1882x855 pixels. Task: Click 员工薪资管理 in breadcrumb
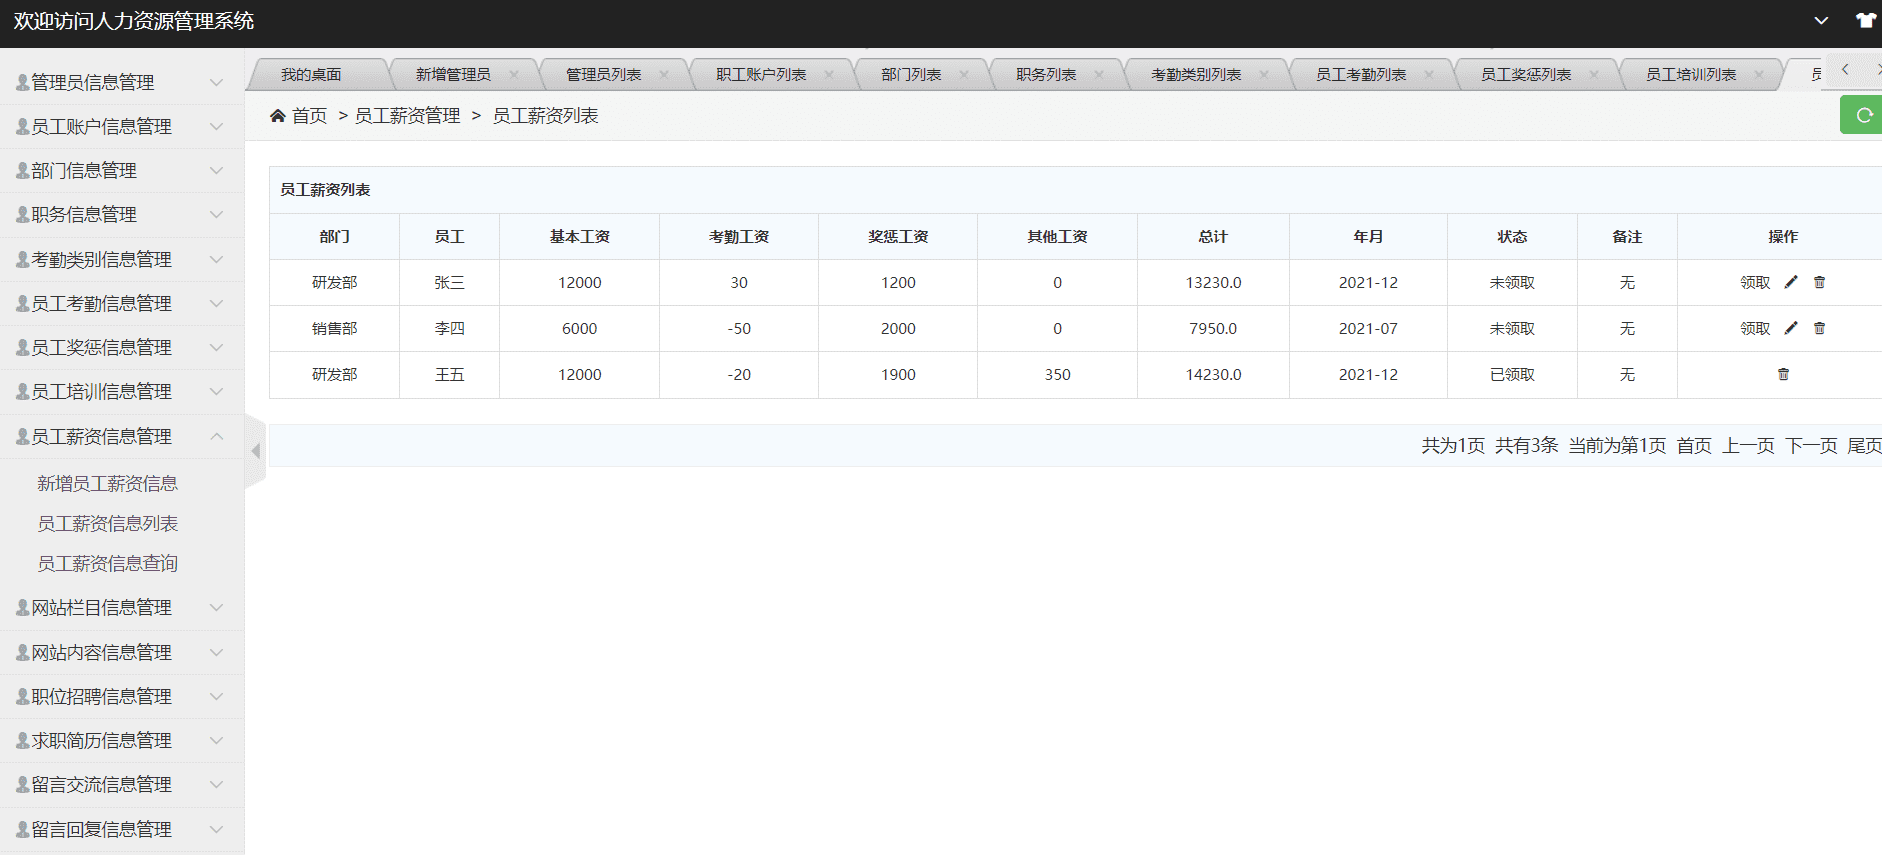tap(407, 116)
